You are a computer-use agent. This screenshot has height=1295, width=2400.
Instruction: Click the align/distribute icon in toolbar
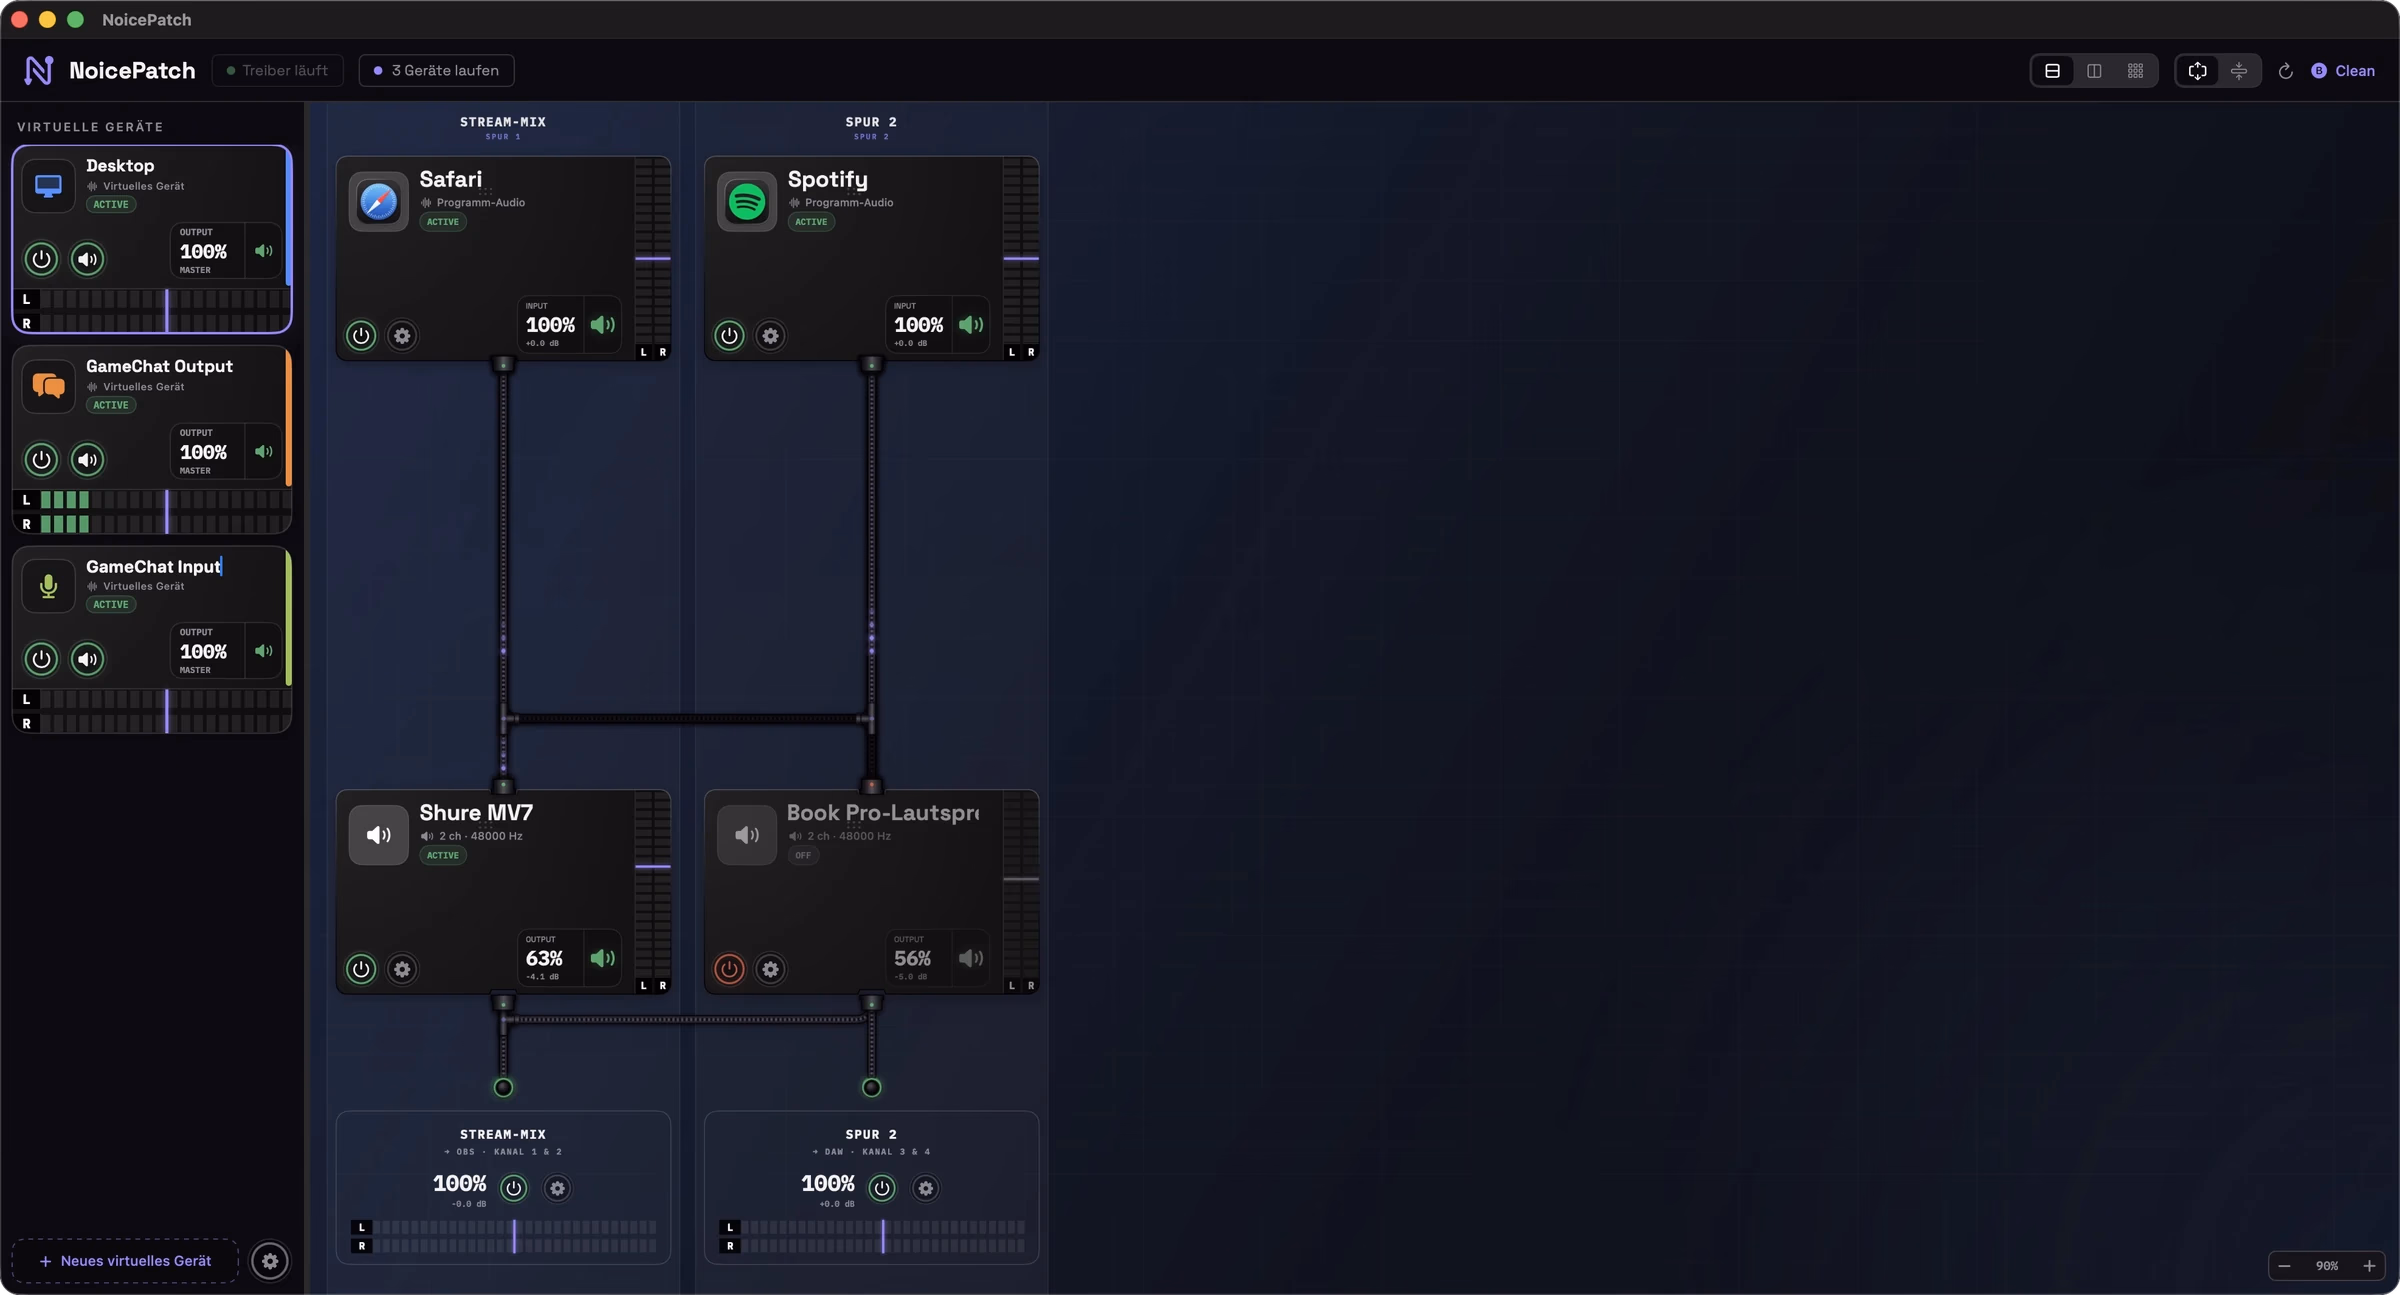point(2239,71)
